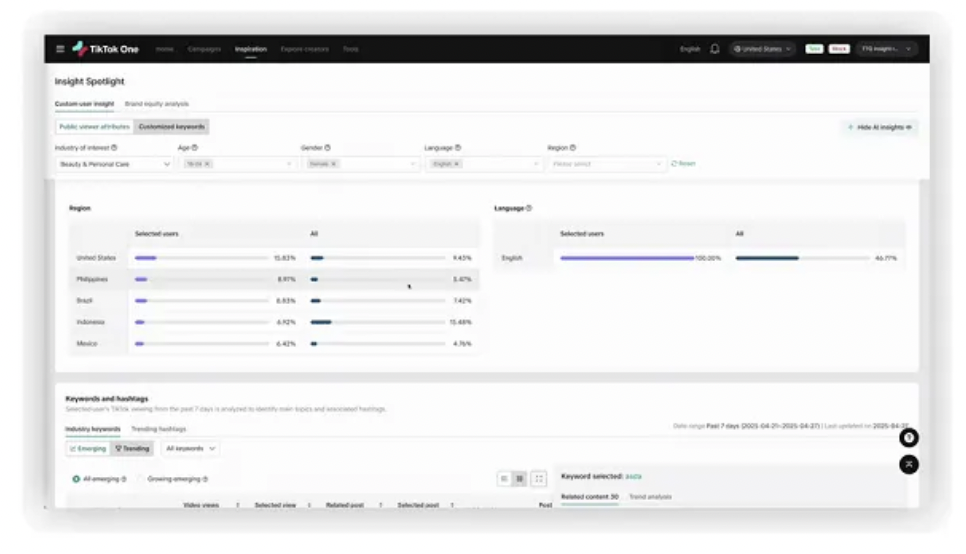Open the Trend analysis tab
Screen dimensions: 966x554
[x=650, y=497]
